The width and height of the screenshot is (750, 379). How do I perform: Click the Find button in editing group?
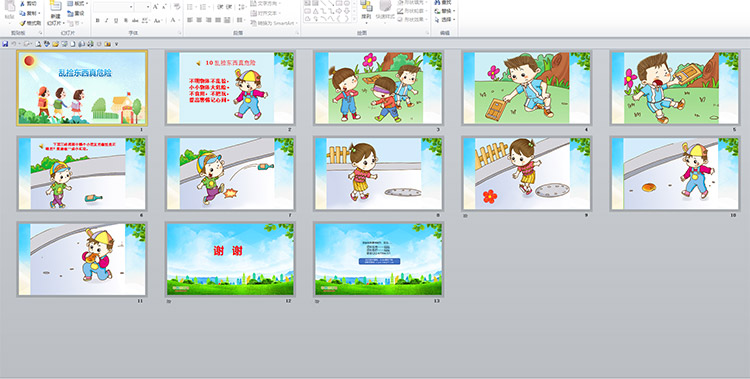click(x=444, y=2)
